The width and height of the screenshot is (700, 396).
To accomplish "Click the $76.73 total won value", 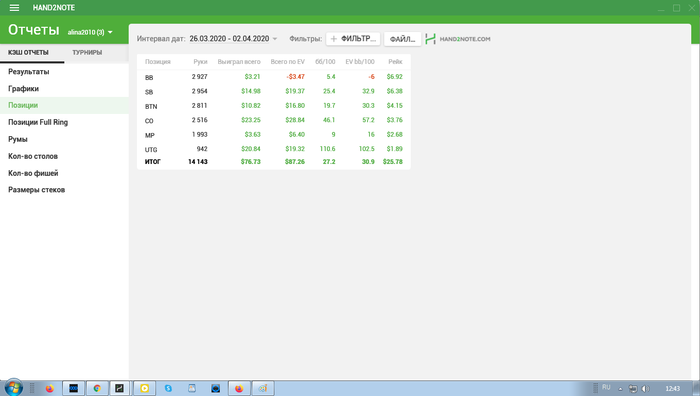I will tap(250, 162).
